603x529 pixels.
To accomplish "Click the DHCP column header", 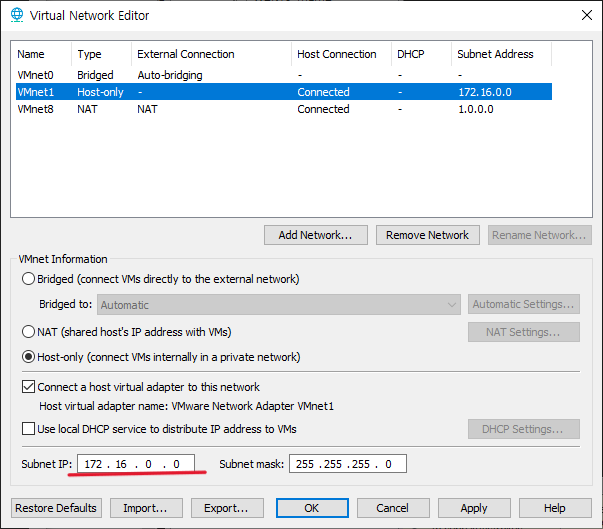I will [x=421, y=54].
